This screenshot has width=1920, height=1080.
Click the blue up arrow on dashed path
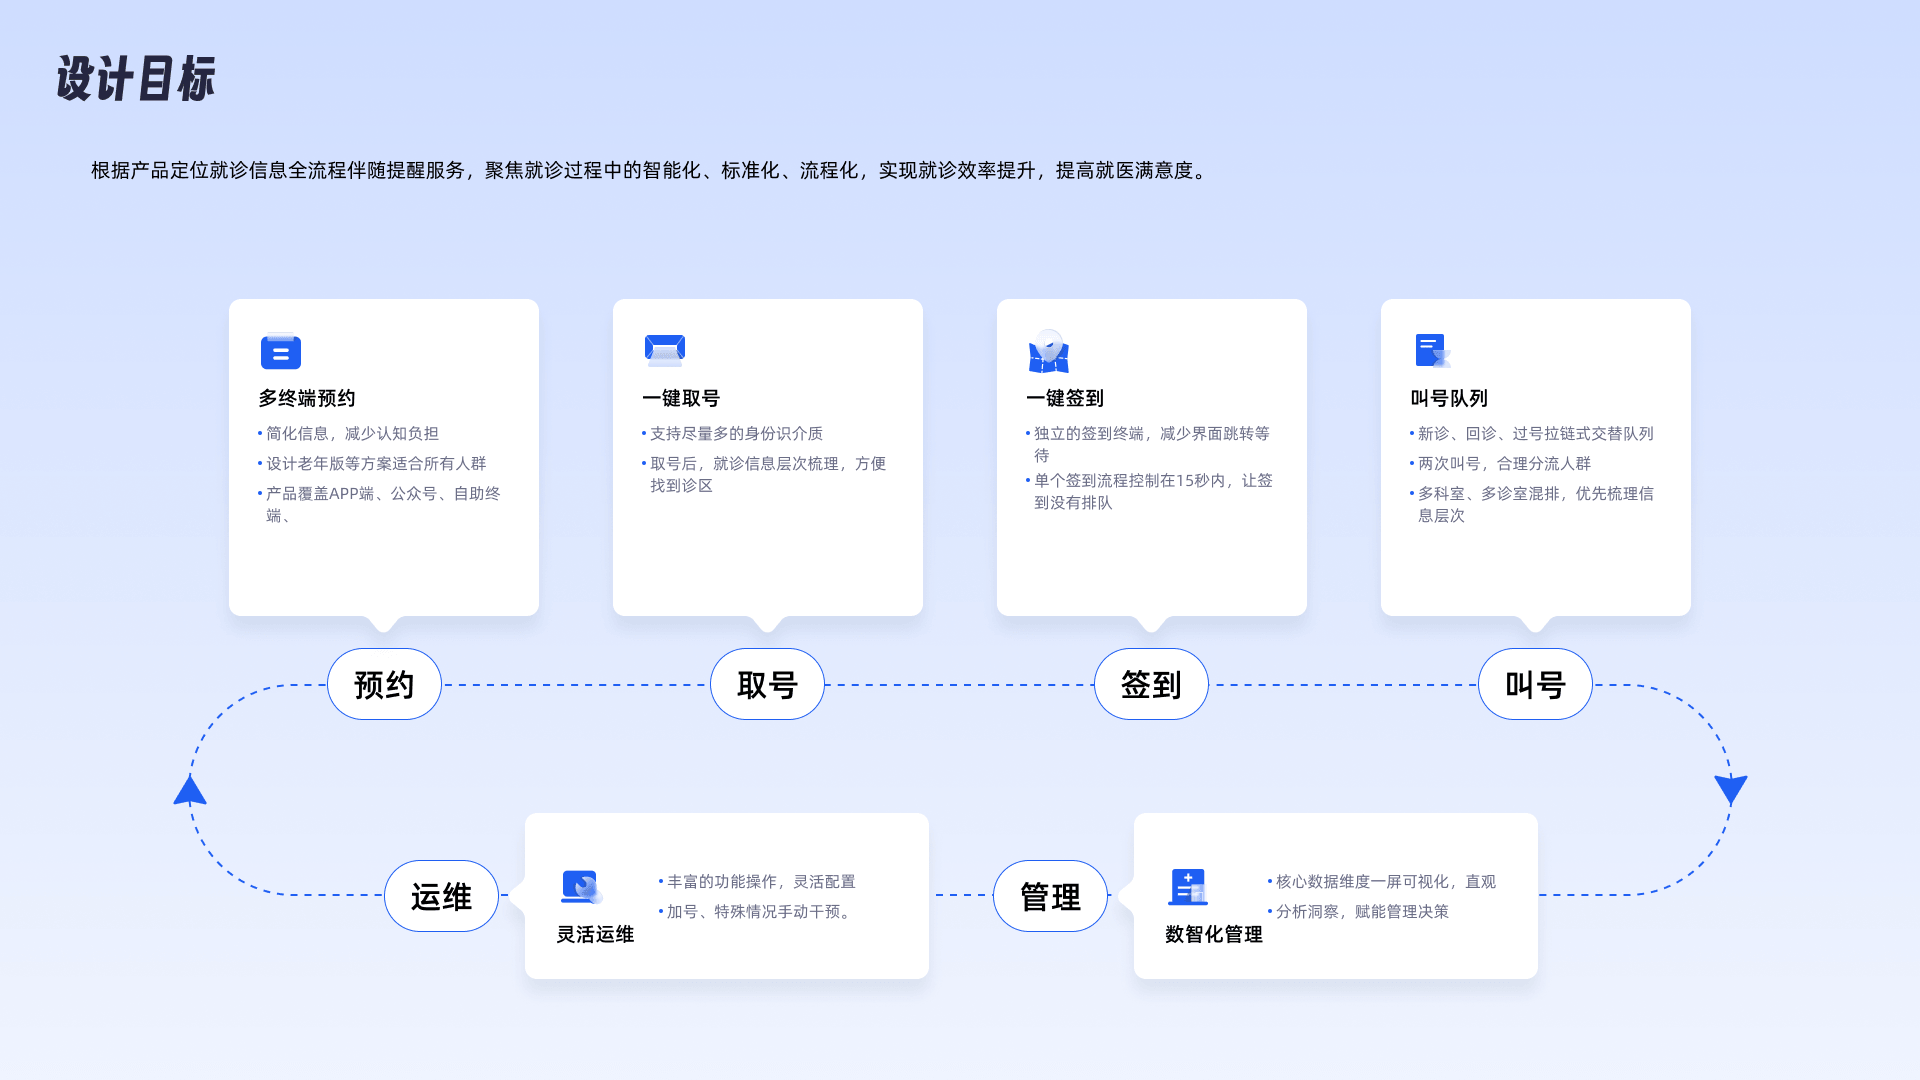pyautogui.click(x=190, y=791)
